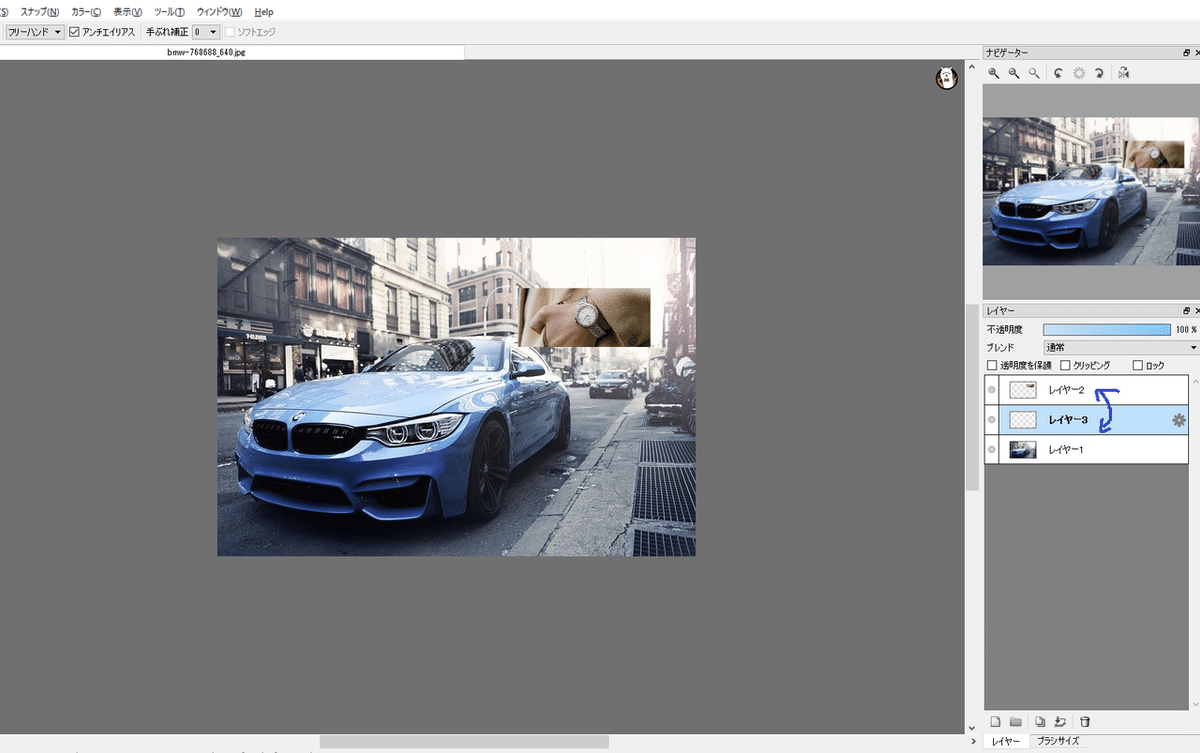Image resolution: width=1200 pixels, height=753 pixels.
Task: Undock the レイヤー panel
Action: point(1187,311)
